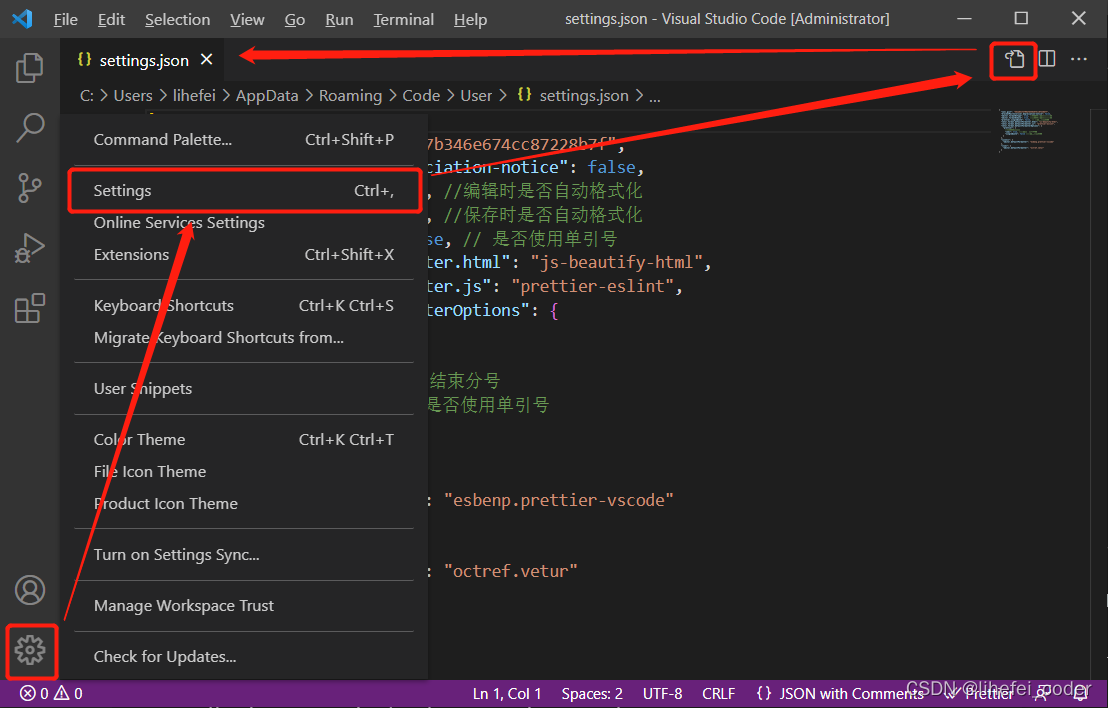Choose Settings in the gear menu

[244, 191]
